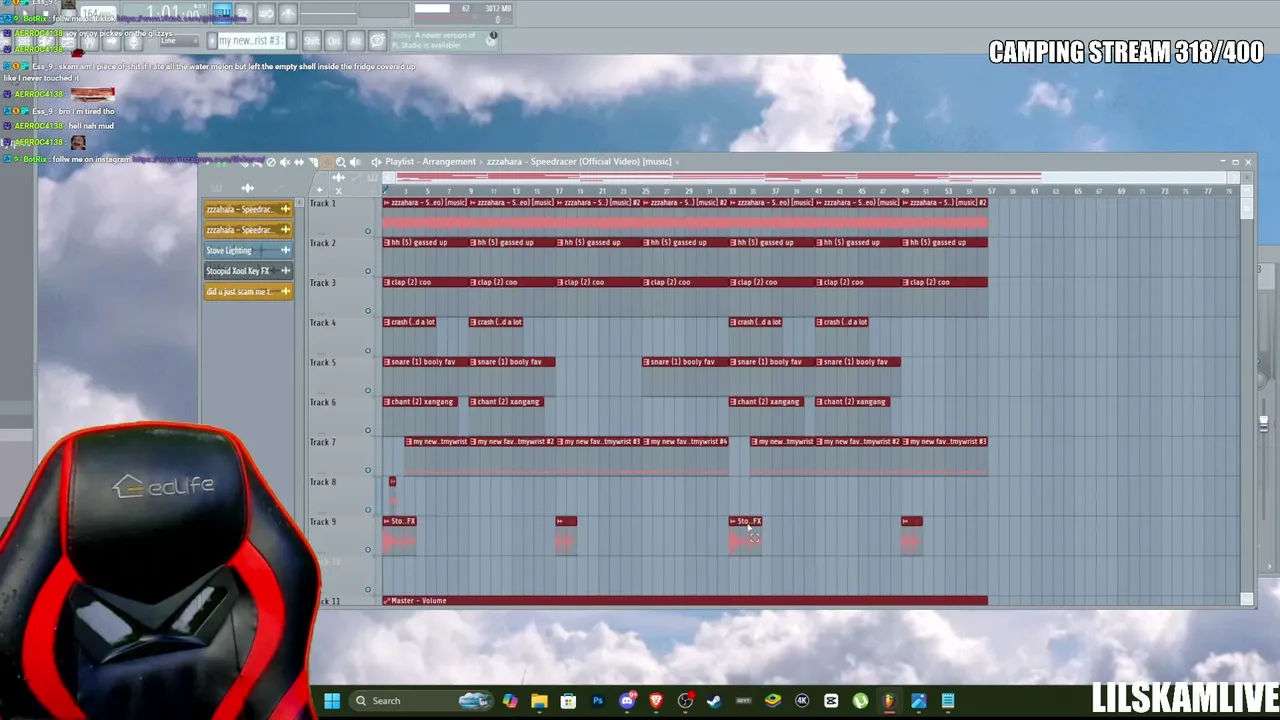Toggle mute switch on Track 1
The width and height of the screenshot is (1280, 720).
pos(368,232)
